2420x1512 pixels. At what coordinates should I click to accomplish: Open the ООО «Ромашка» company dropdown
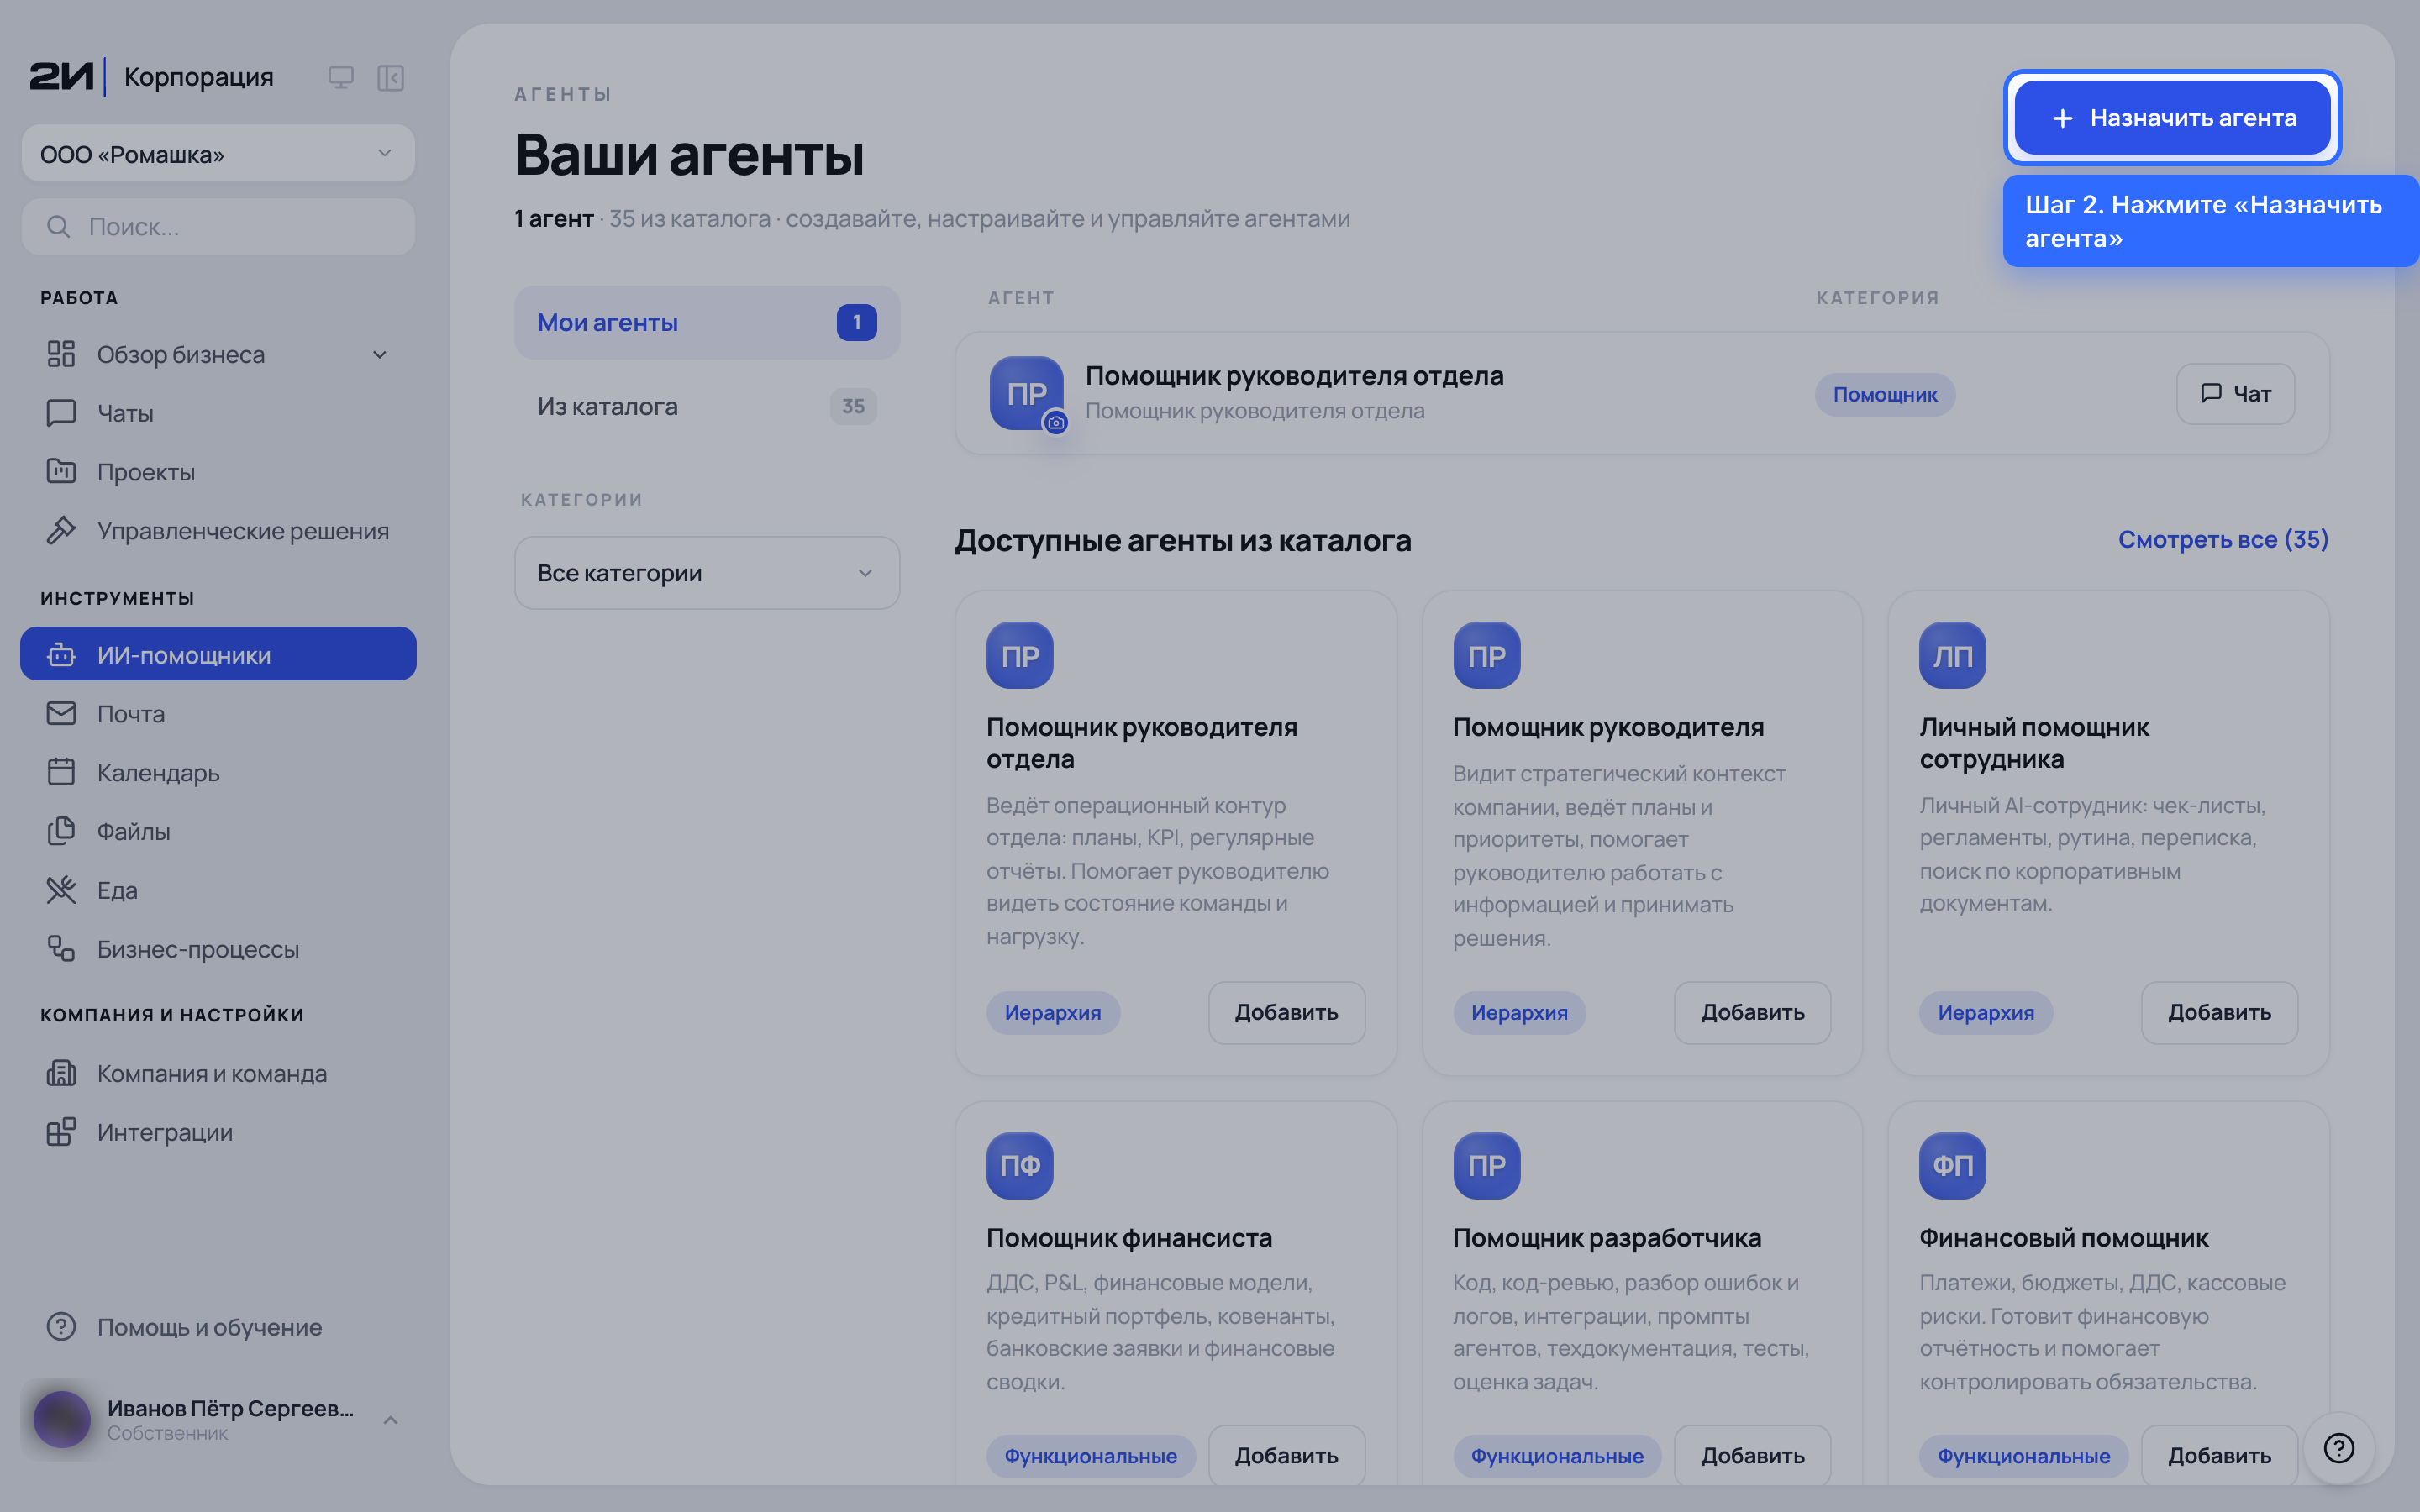pyautogui.click(x=218, y=154)
